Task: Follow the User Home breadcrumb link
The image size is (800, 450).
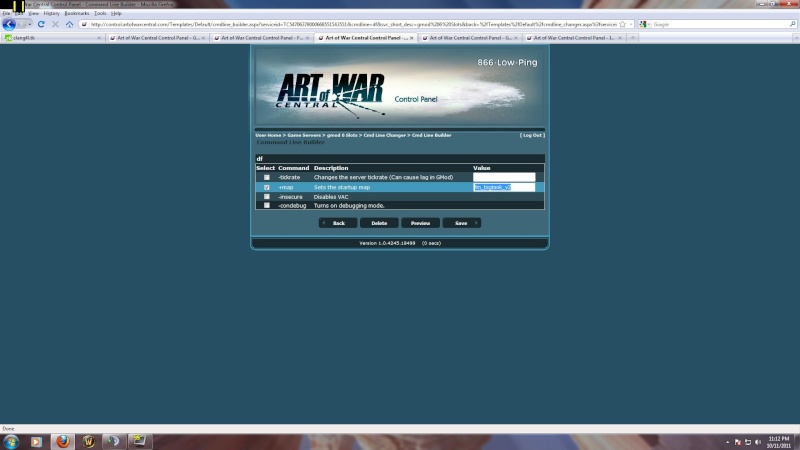Action: 268,135
